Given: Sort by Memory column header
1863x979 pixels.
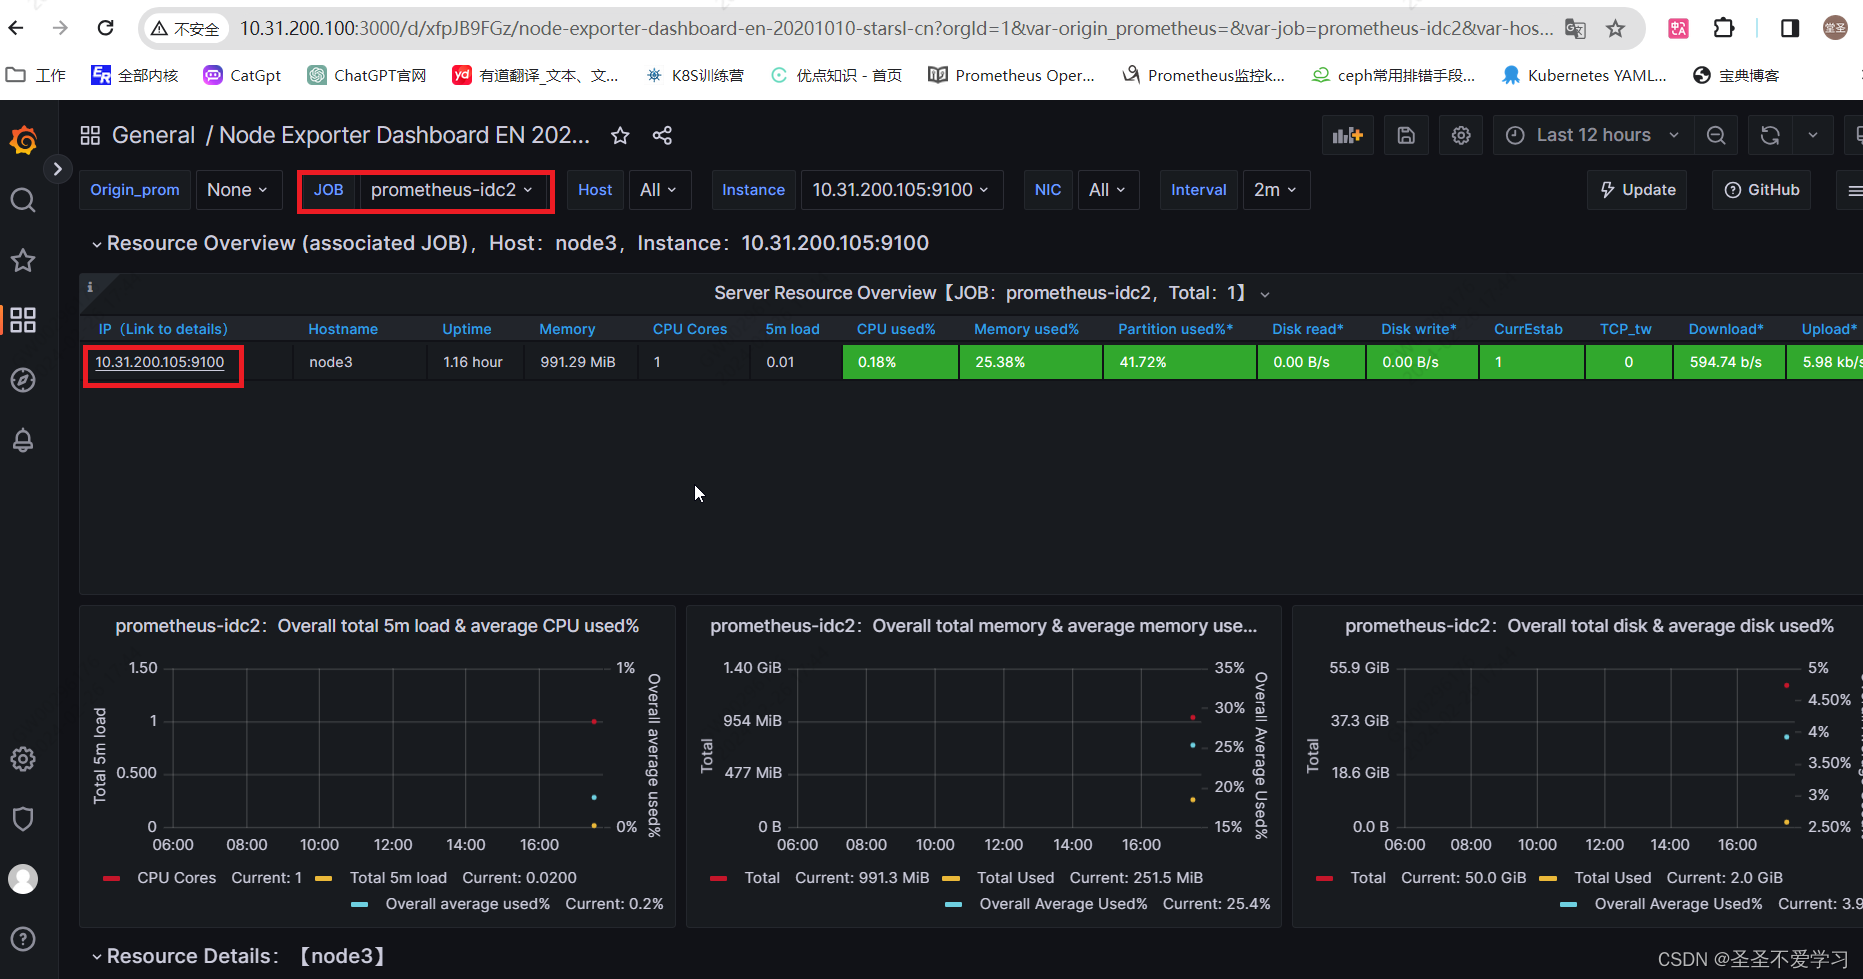Looking at the screenshot, I should click(567, 329).
